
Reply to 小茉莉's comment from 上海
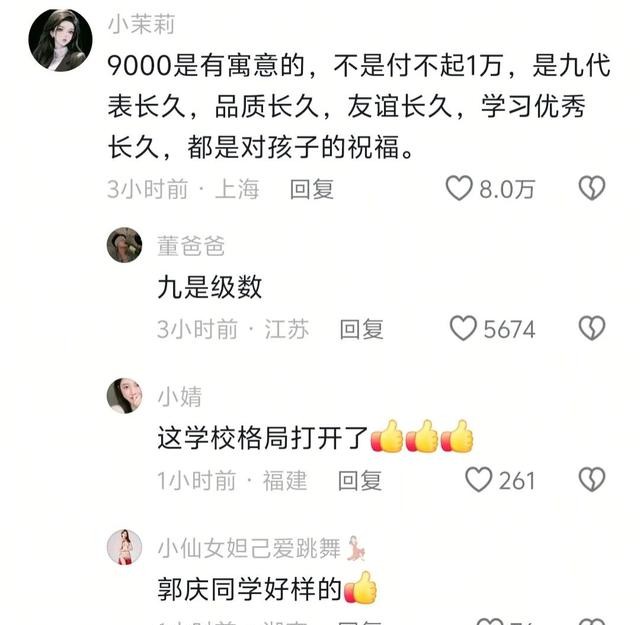pyautogui.click(x=312, y=189)
